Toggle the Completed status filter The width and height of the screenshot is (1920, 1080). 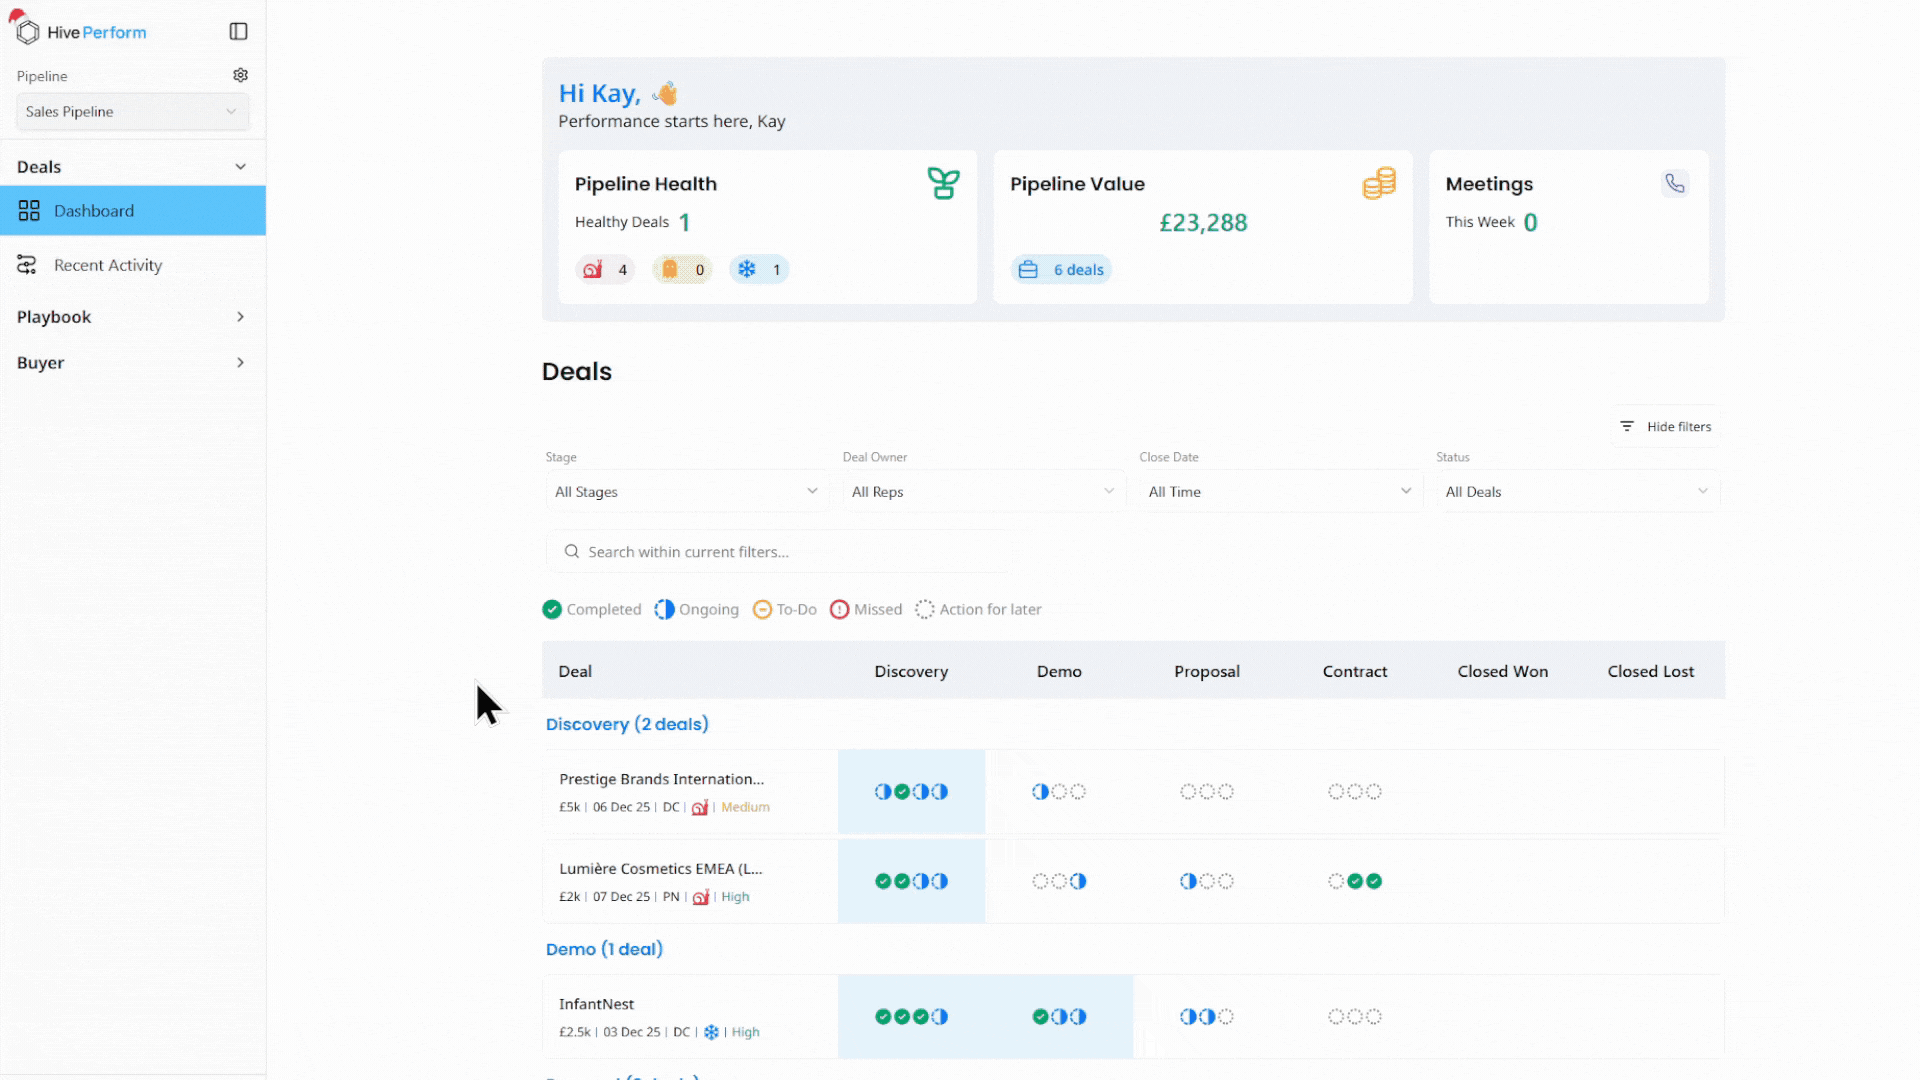pyautogui.click(x=592, y=609)
